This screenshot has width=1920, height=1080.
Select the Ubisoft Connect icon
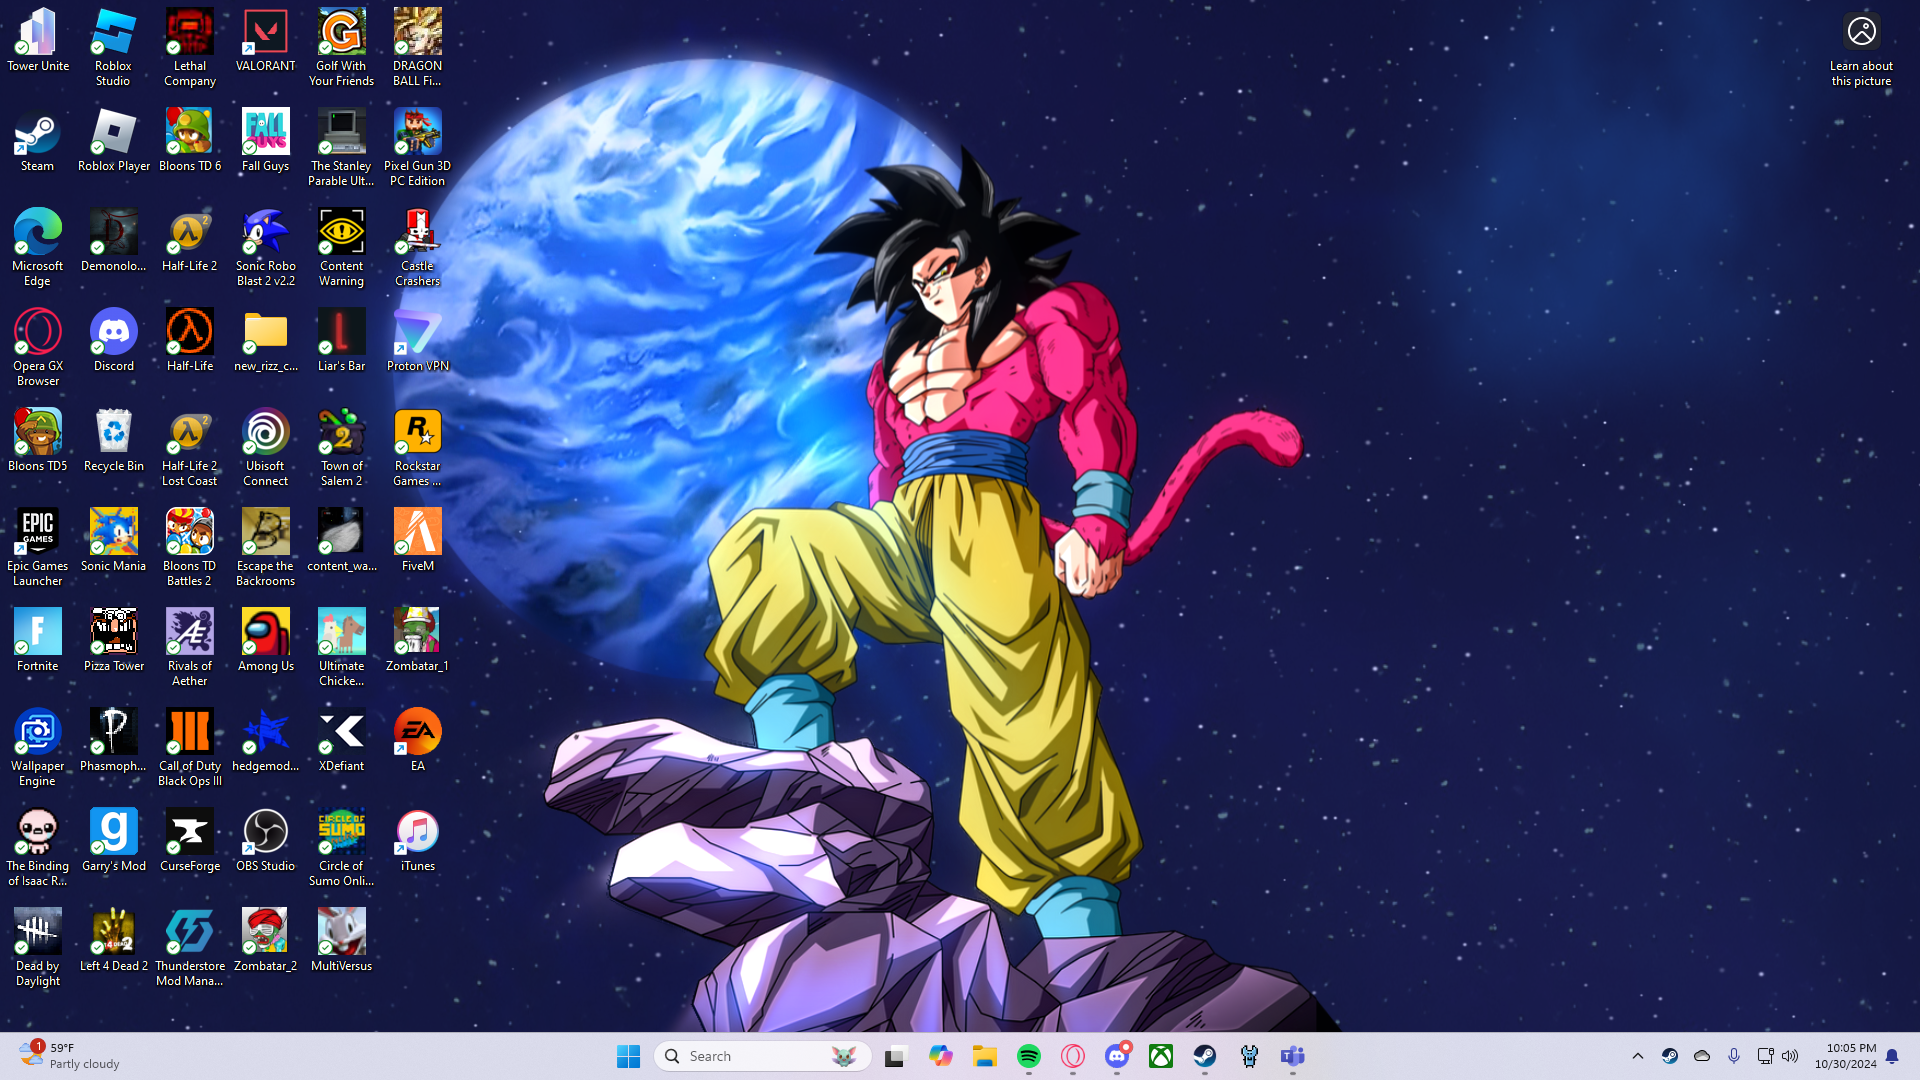(266, 448)
